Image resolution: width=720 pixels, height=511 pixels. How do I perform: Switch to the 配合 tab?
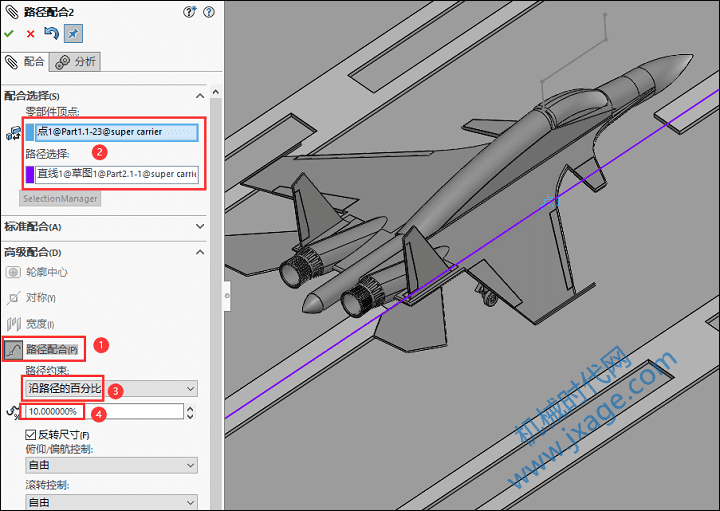[x=24, y=62]
